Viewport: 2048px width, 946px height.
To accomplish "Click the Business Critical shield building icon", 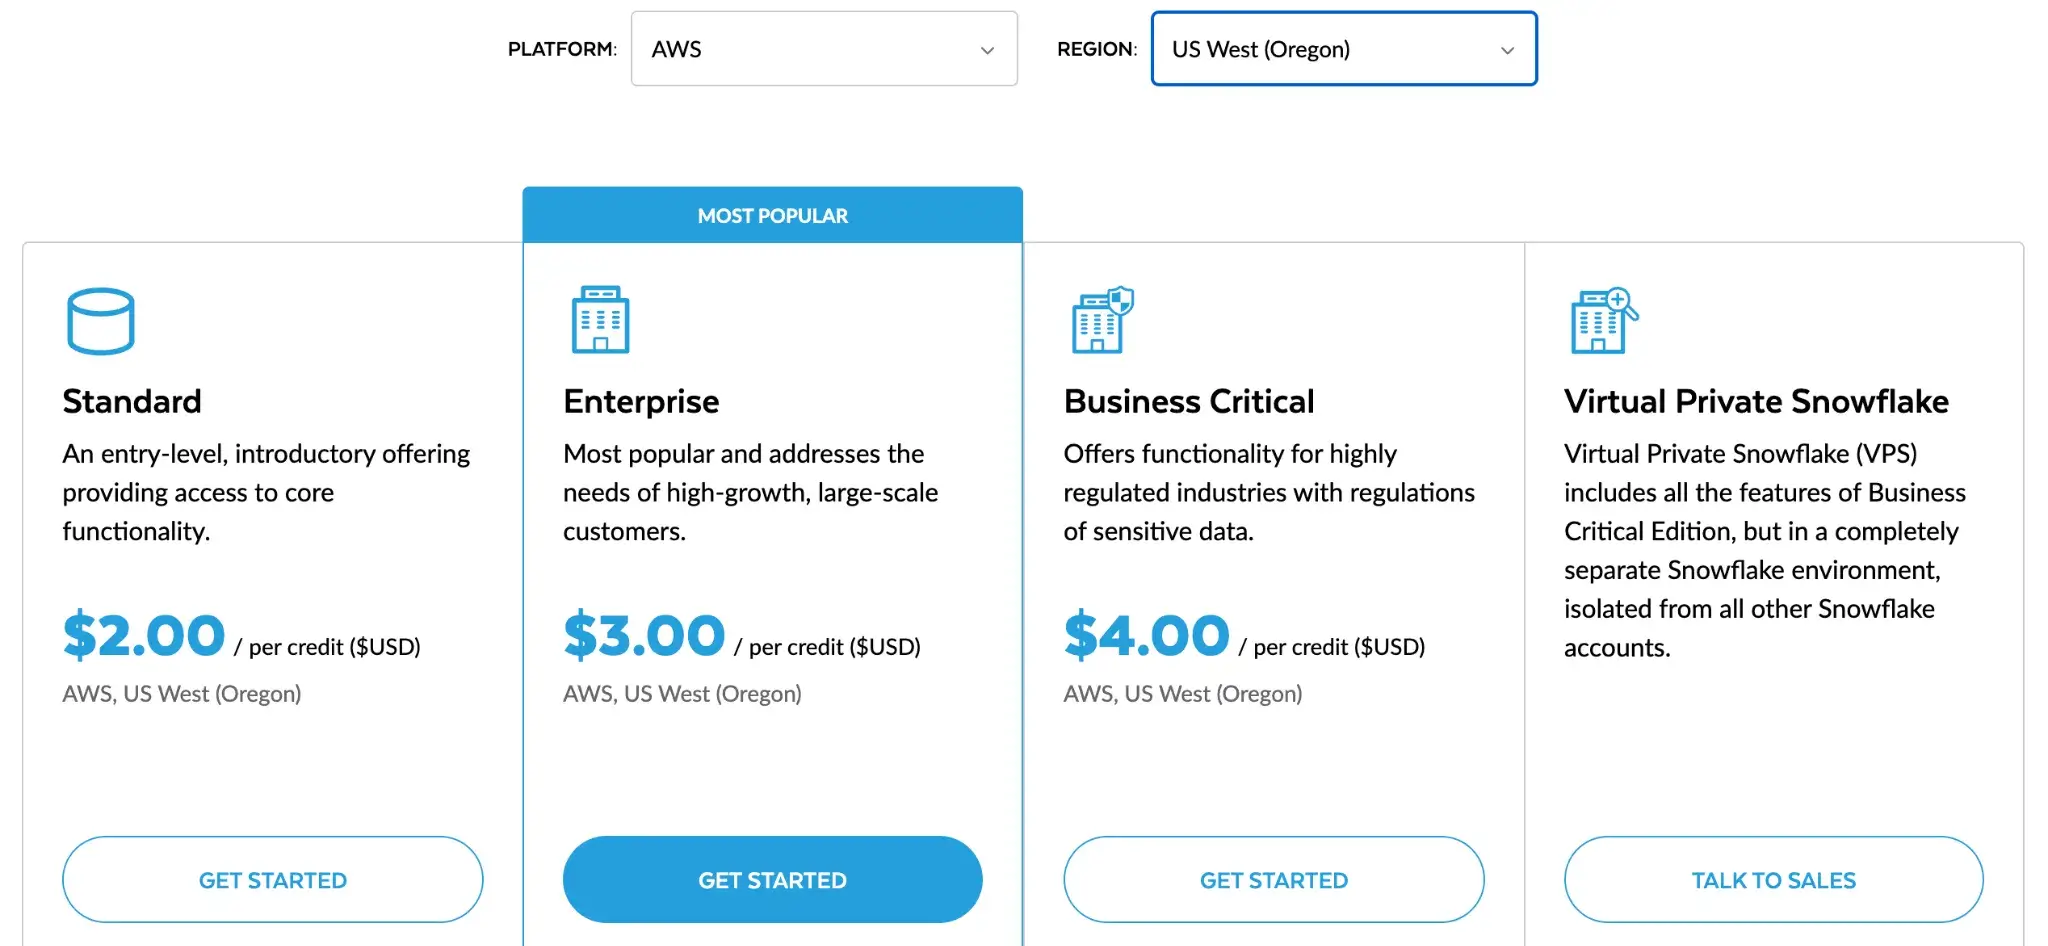I will pos(1102,320).
